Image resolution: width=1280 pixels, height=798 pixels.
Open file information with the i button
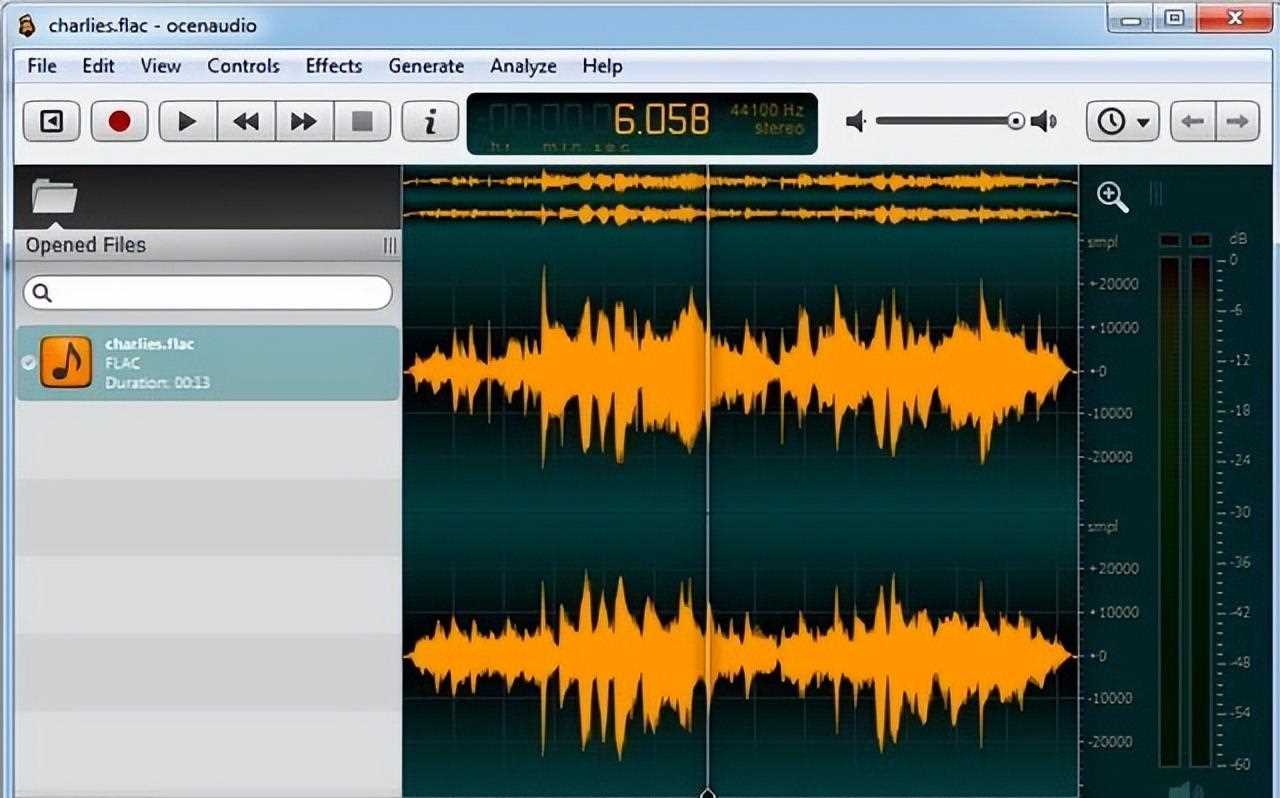pos(430,122)
